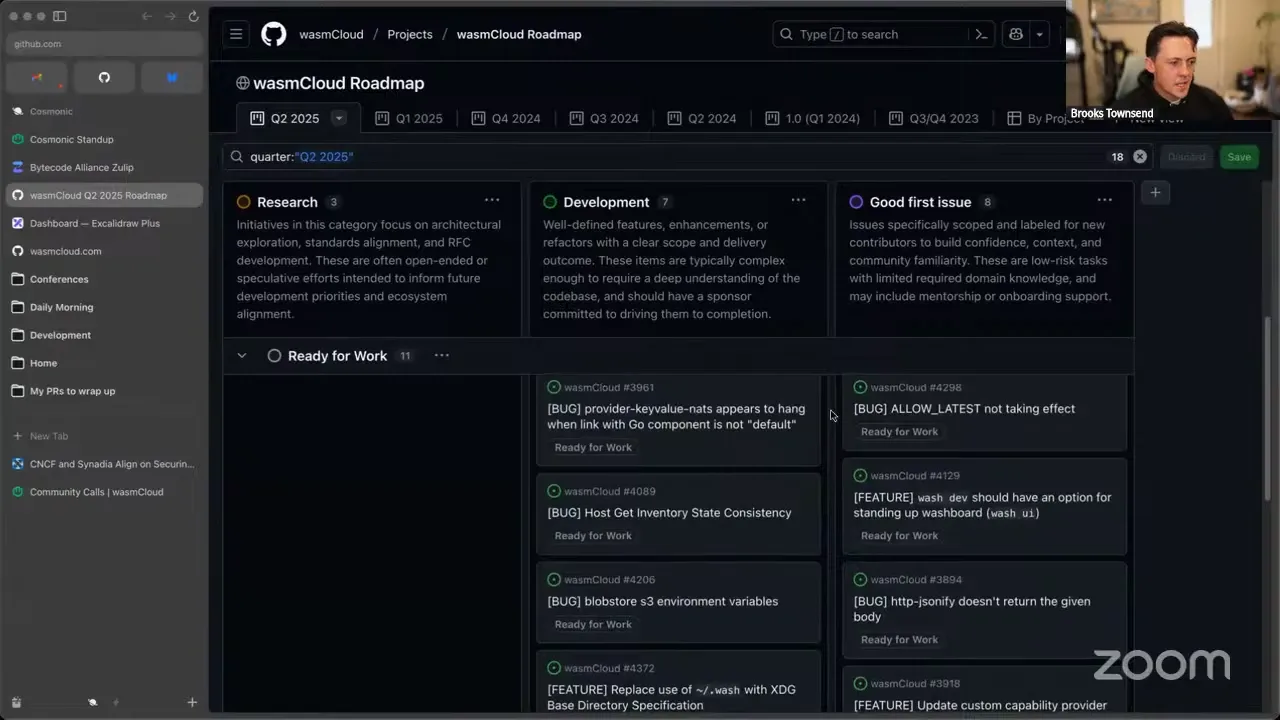Open the pinned GitHub tab

[x=104, y=77]
